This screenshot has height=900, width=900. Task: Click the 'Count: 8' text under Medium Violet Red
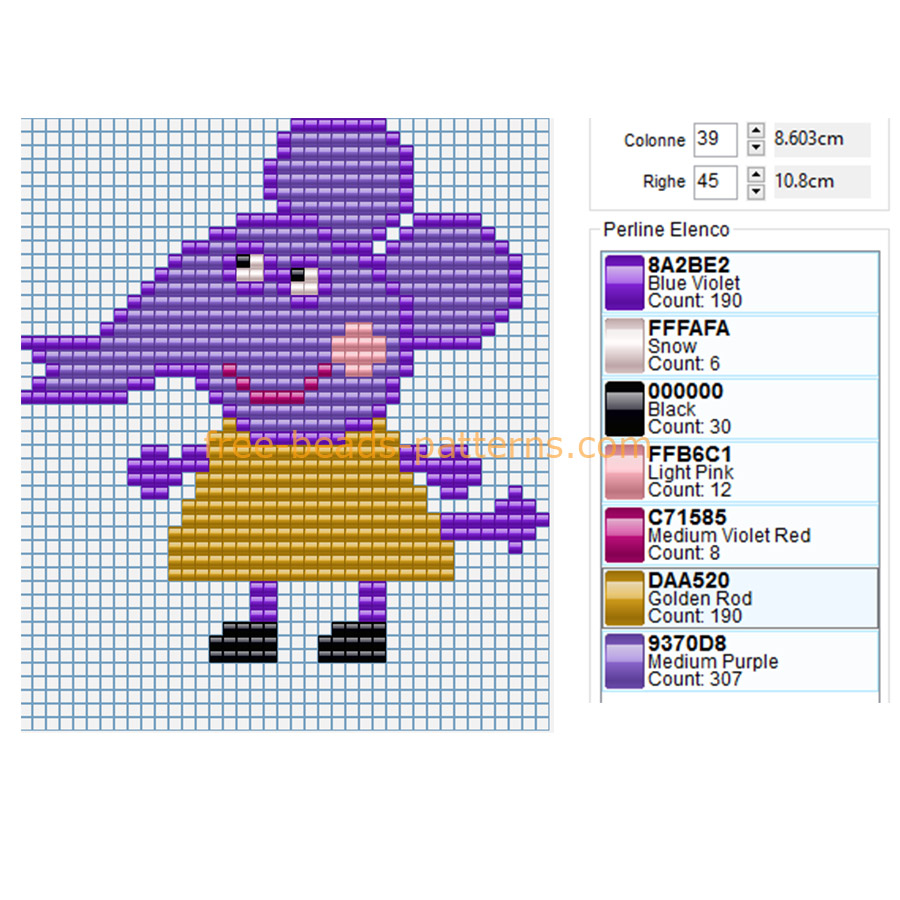tap(683, 553)
